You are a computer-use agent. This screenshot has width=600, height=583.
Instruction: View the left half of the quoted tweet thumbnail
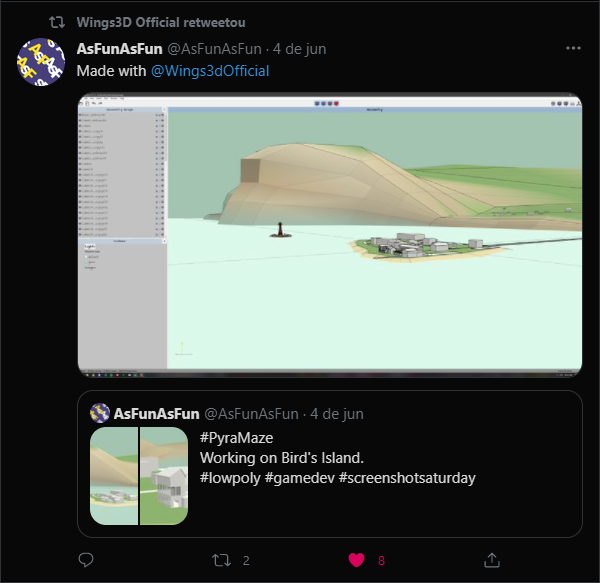click(114, 476)
